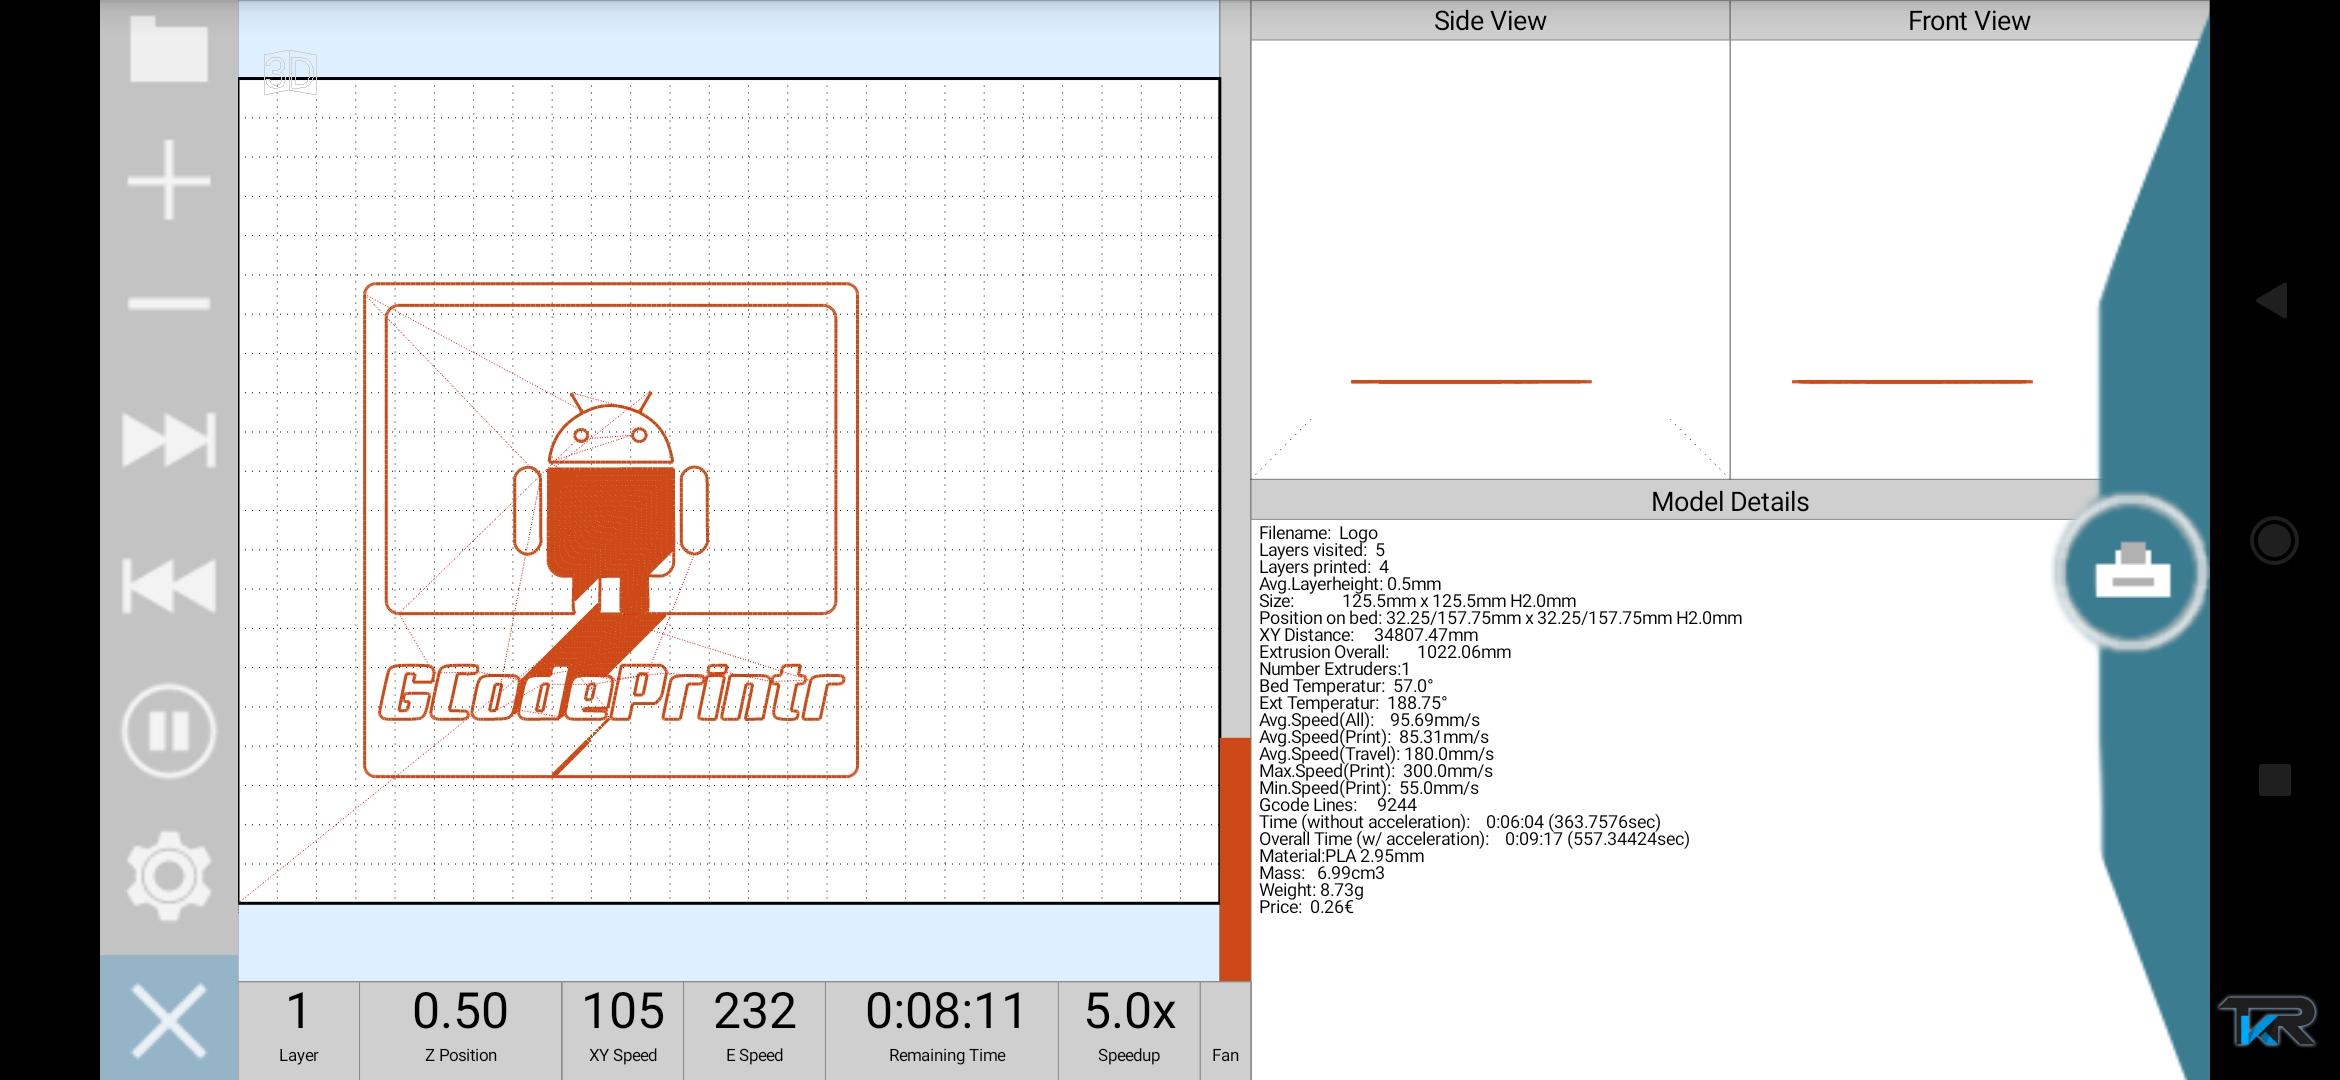The image size is (2340, 1080).
Task: Click the 'Time (without acceleration)' line
Action: point(1460,822)
